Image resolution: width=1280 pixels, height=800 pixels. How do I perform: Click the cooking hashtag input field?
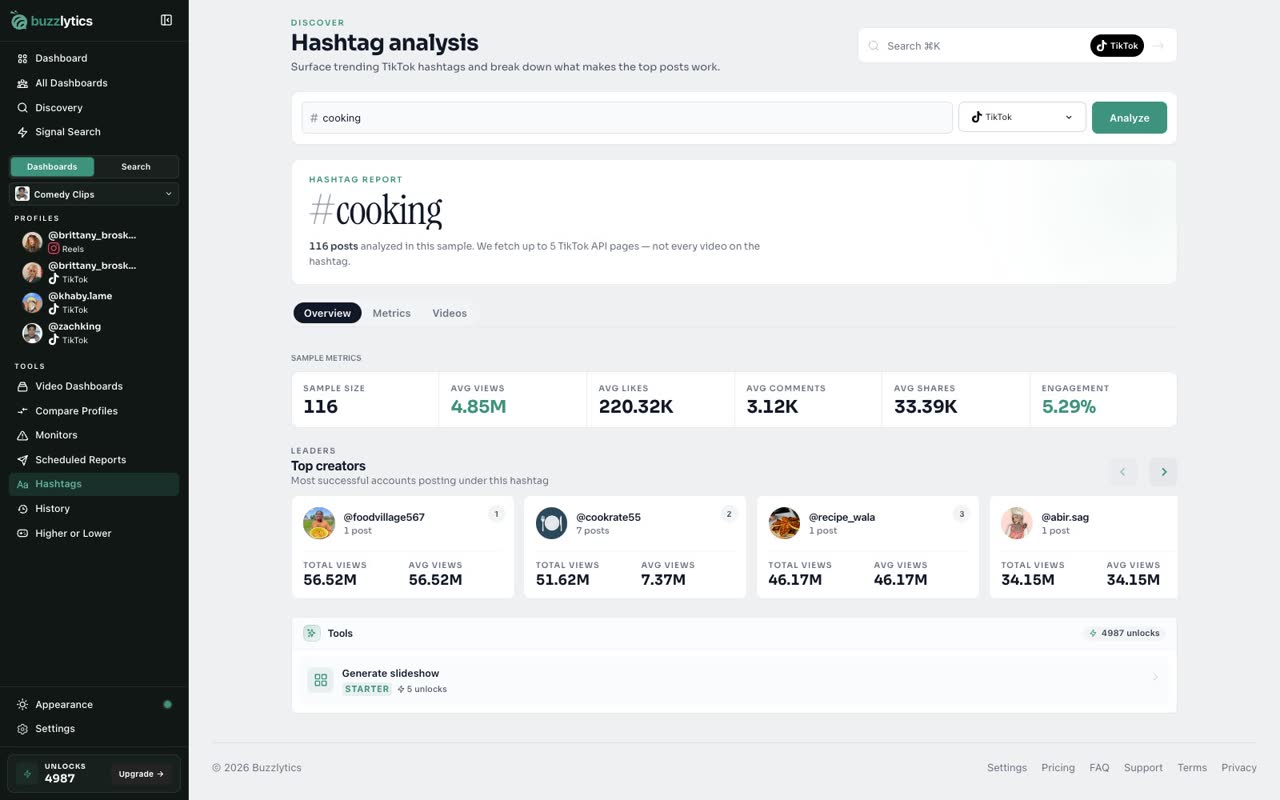coord(627,117)
